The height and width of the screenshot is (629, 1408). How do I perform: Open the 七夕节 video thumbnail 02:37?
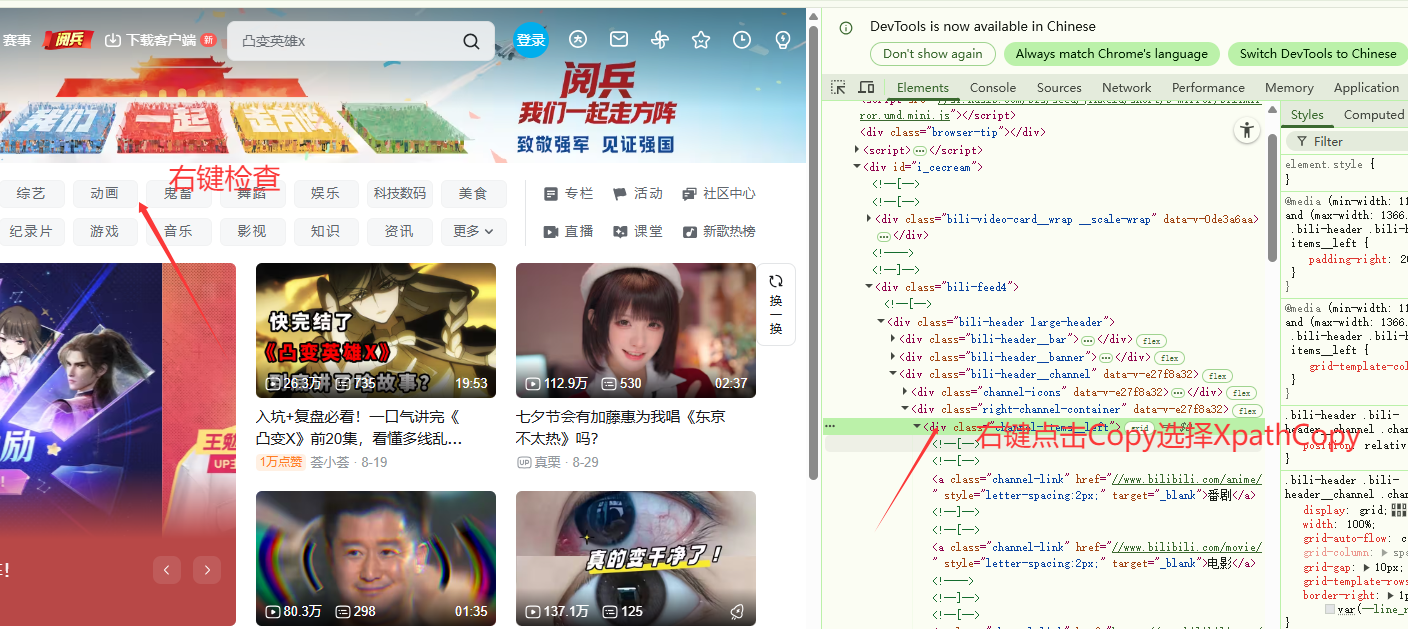[636, 330]
